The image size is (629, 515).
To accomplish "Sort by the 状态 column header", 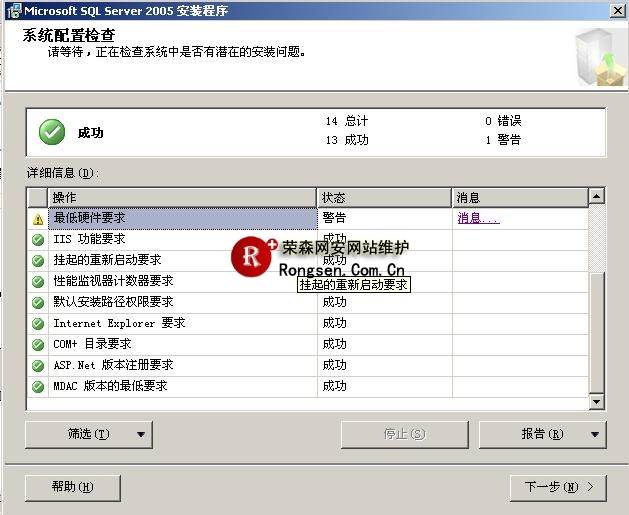I will pos(384,197).
